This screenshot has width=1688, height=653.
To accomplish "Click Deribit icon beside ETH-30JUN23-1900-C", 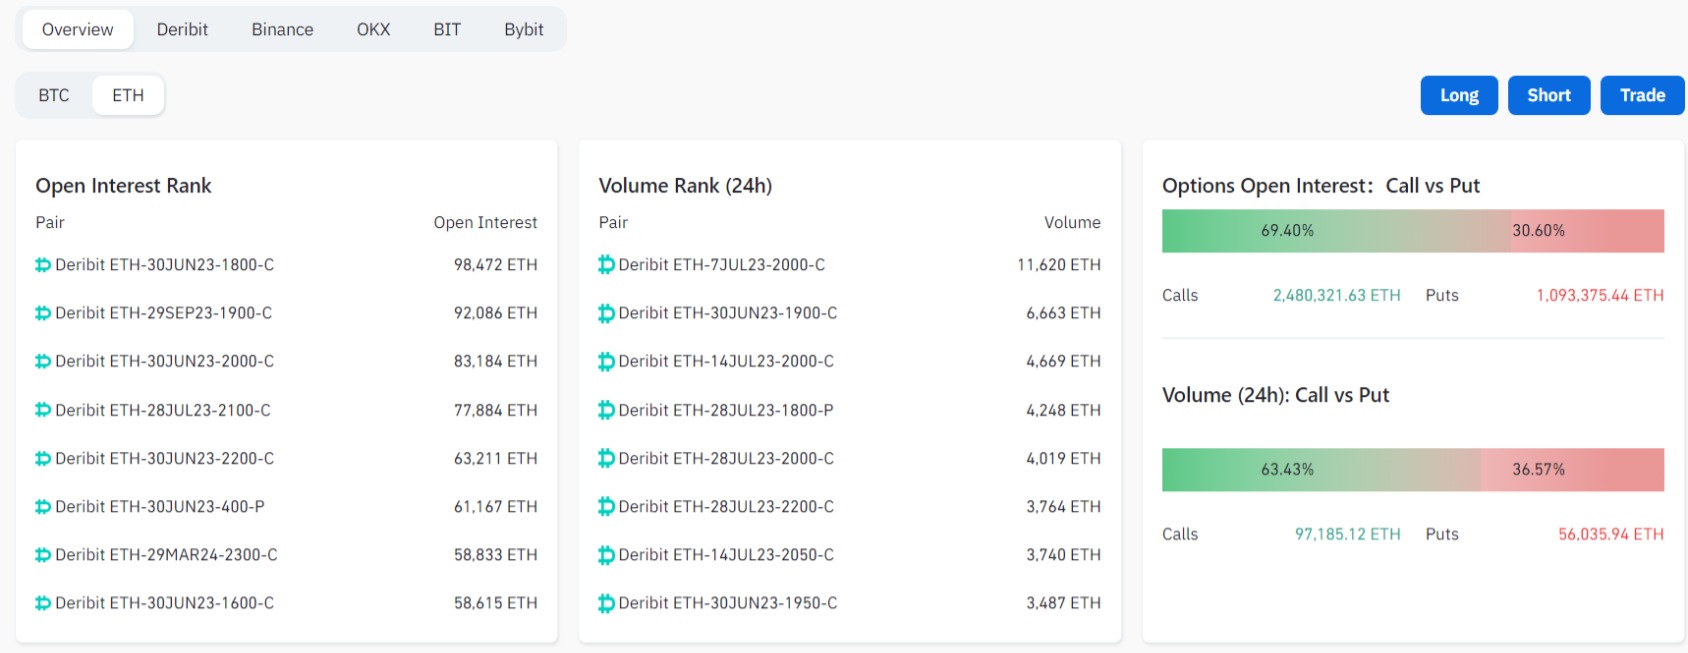I will [x=606, y=313].
